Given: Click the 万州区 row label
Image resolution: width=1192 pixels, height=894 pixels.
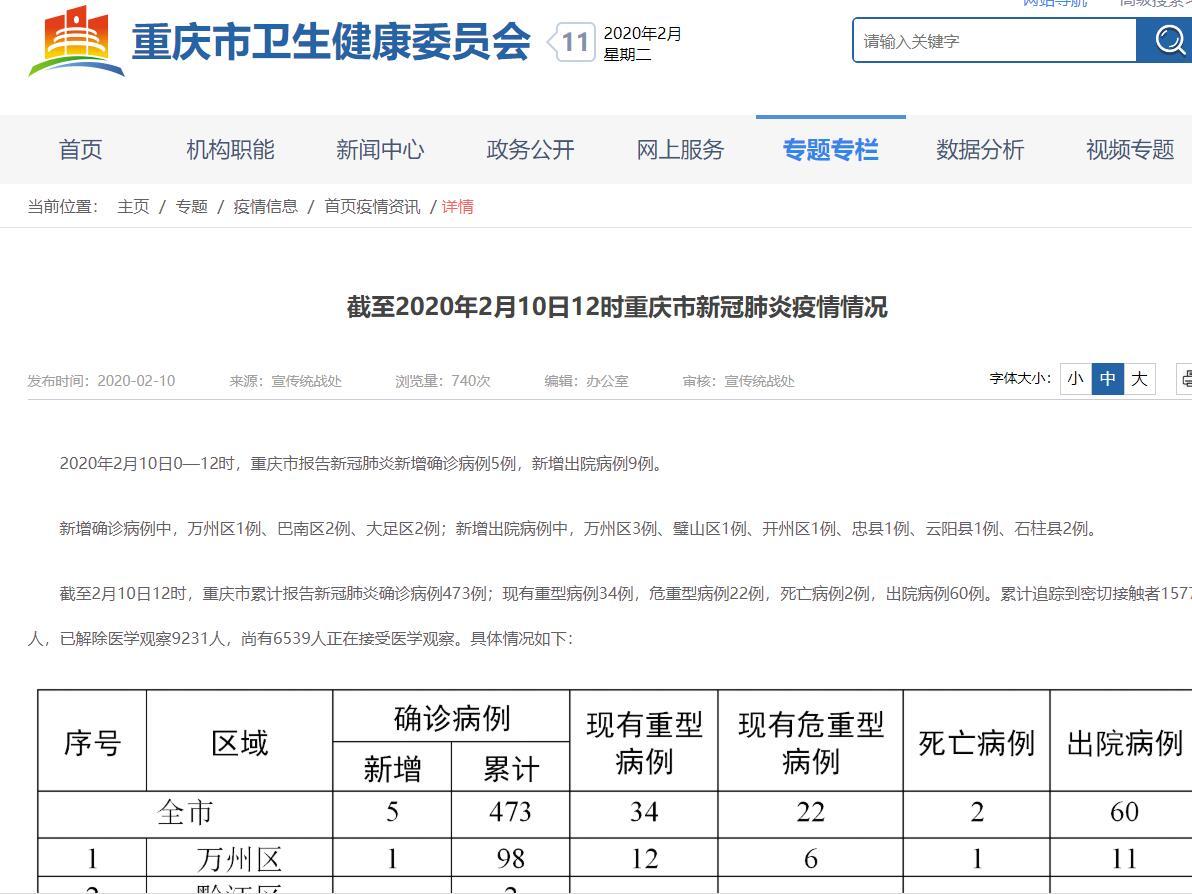Looking at the screenshot, I should [x=239, y=859].
